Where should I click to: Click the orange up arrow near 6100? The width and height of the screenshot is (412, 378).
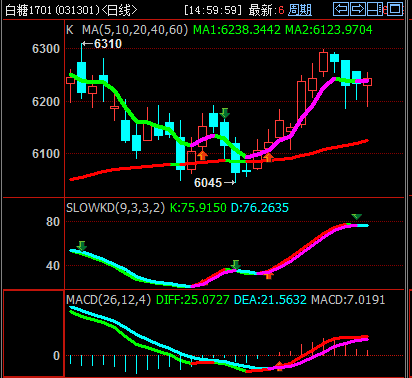tap(202, 155)
